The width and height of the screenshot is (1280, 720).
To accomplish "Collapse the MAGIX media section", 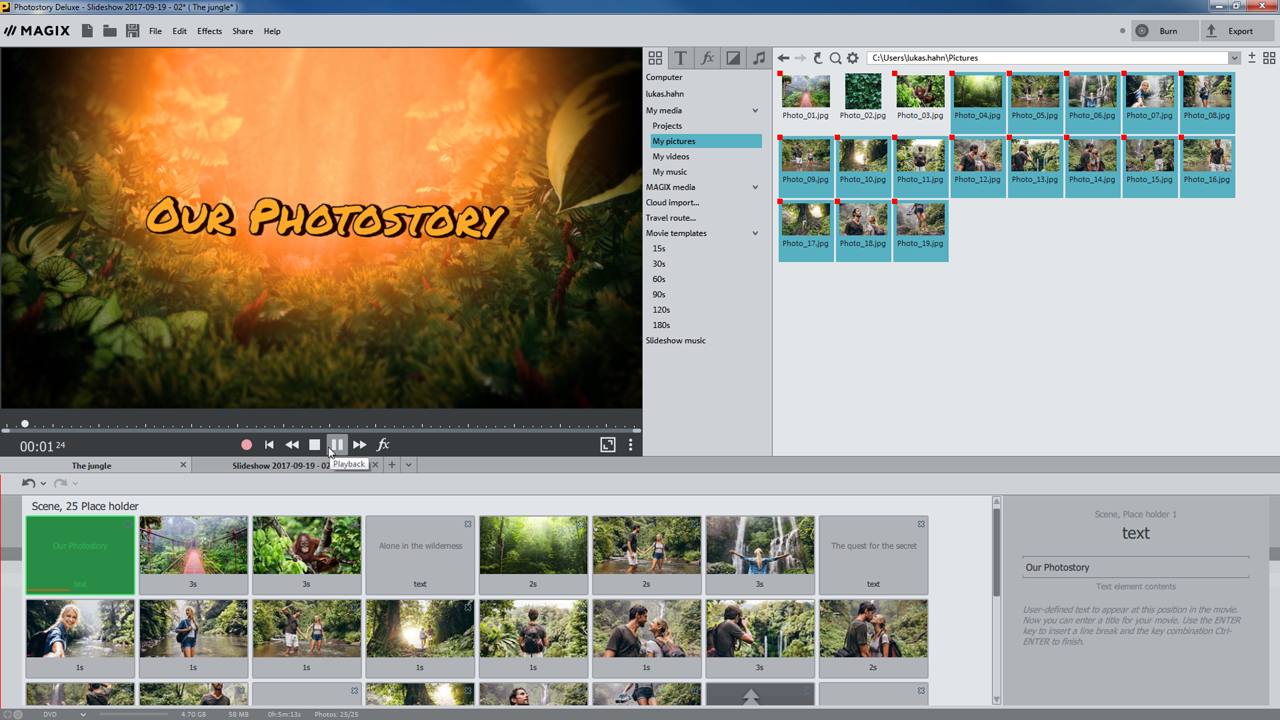I will pos(755,187).
